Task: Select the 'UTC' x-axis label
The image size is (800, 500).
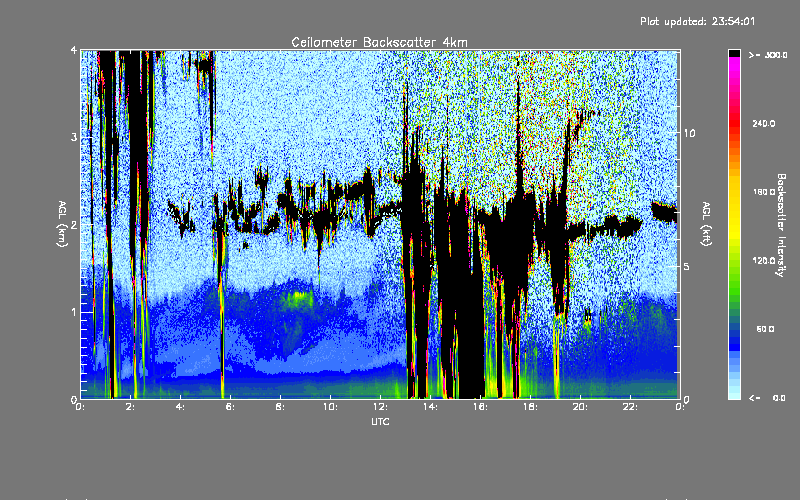Action: 380,421
